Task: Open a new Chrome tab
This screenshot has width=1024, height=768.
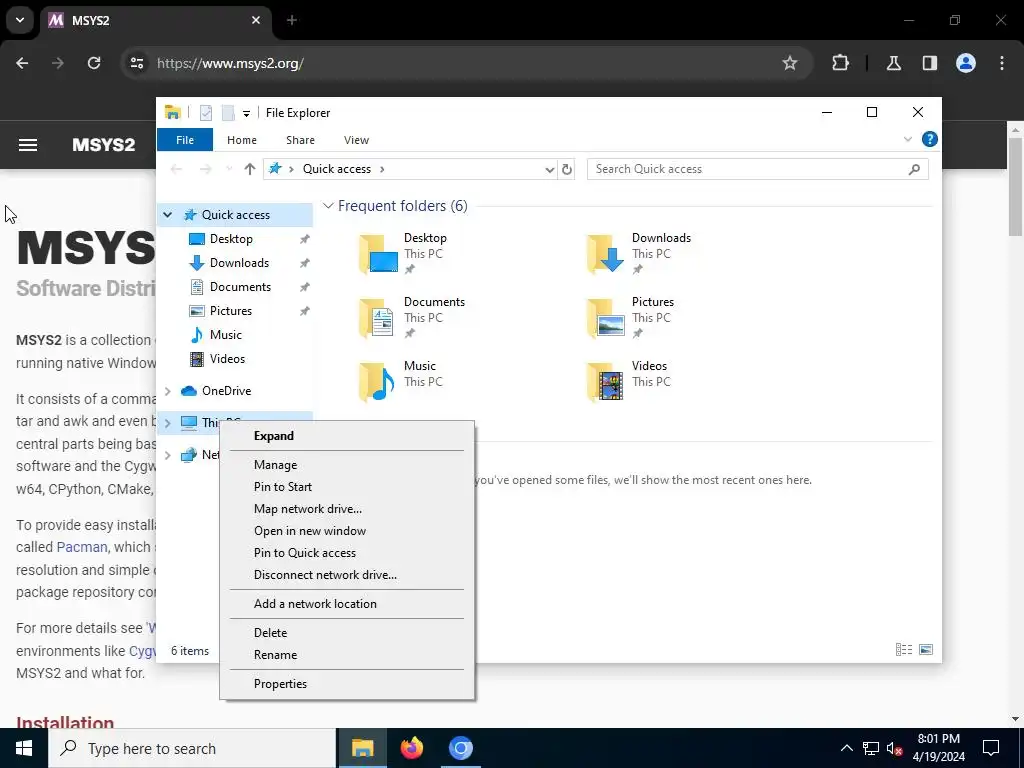Action: tap(292, 20)
